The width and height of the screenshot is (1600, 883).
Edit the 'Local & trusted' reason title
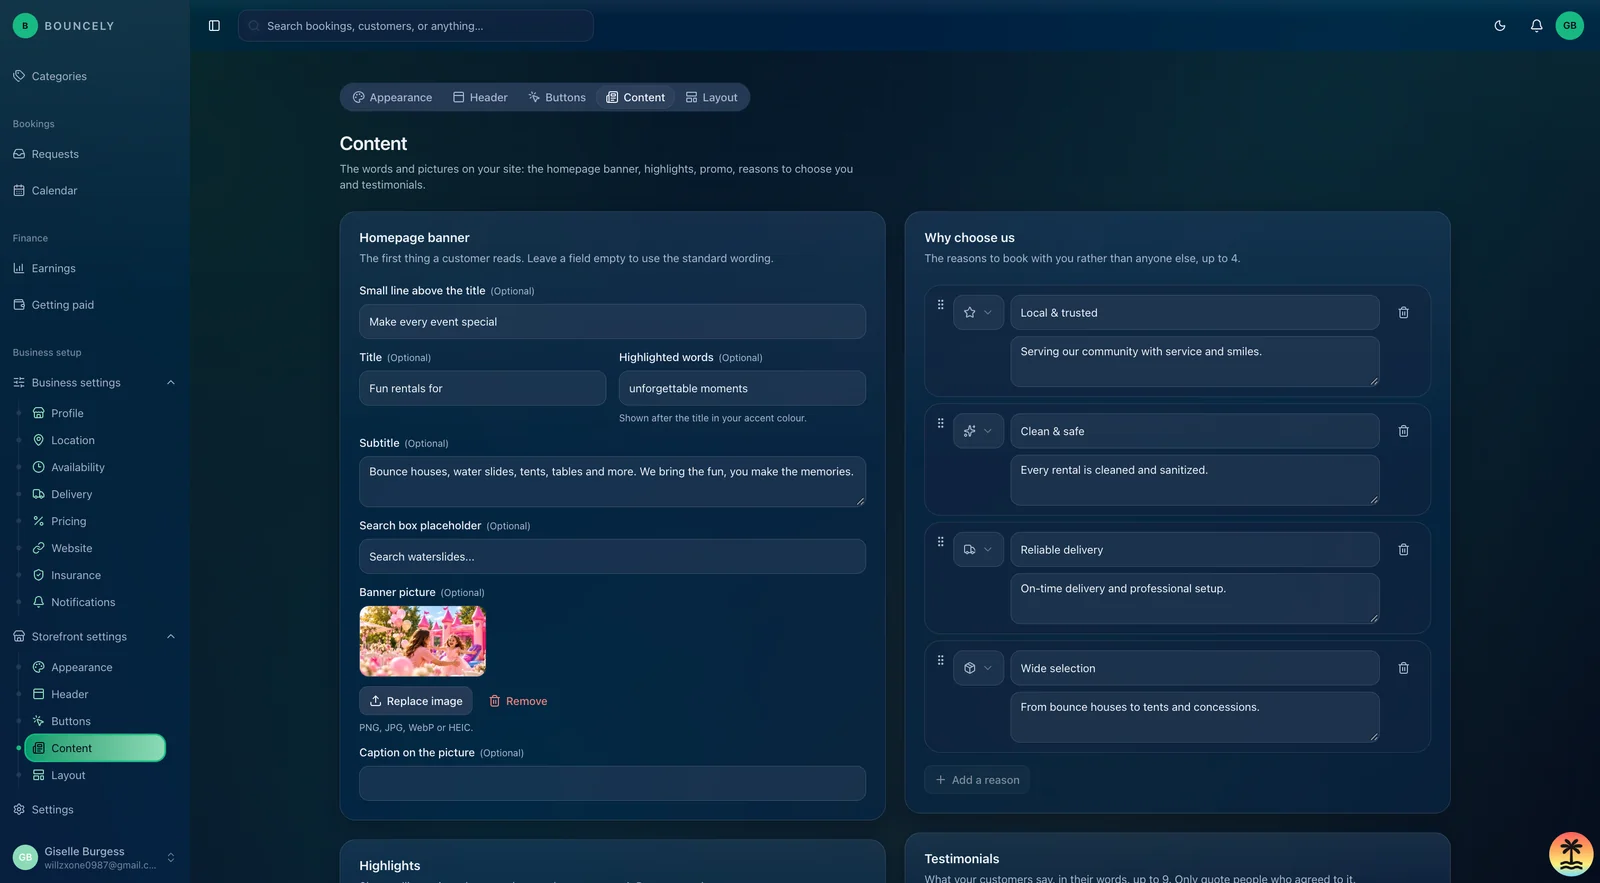pos(1195,313)
